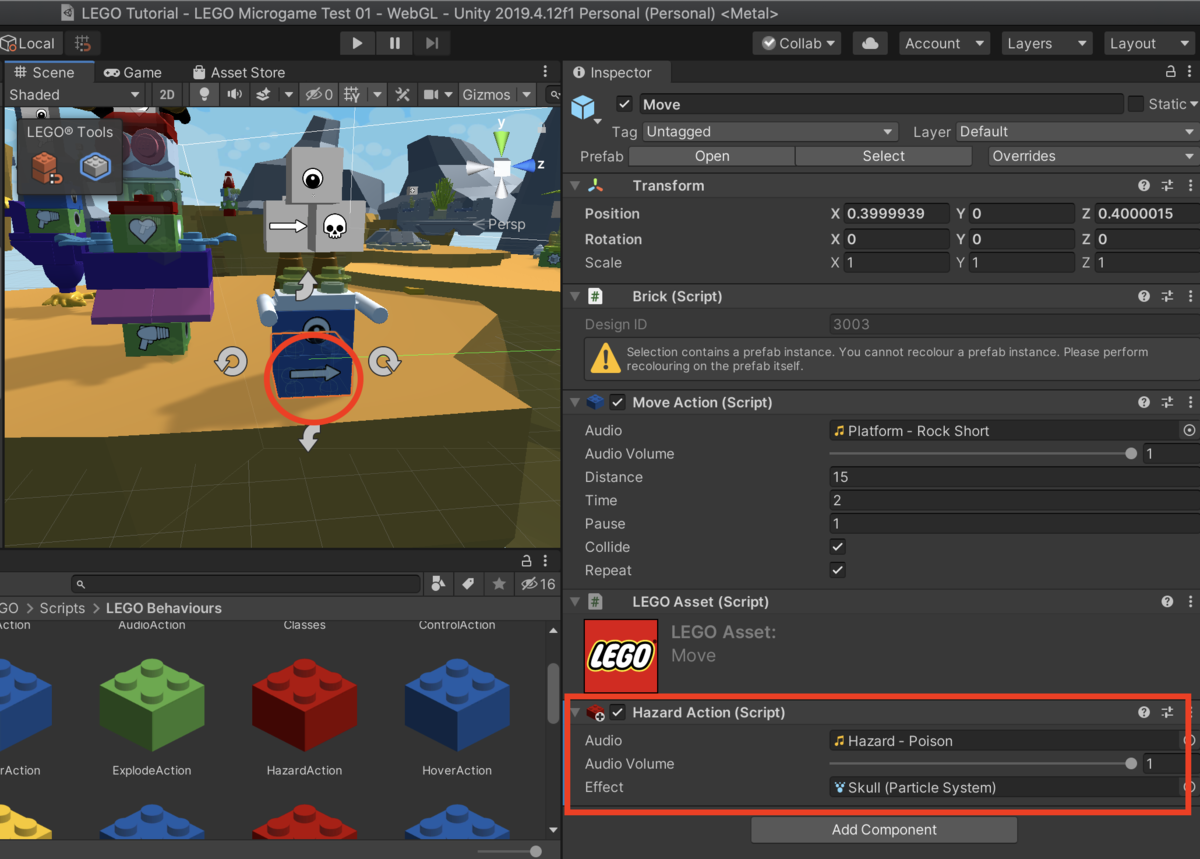
Task: Adjust the Hazard Action Audio Volume slider
Action: [981, 764]
